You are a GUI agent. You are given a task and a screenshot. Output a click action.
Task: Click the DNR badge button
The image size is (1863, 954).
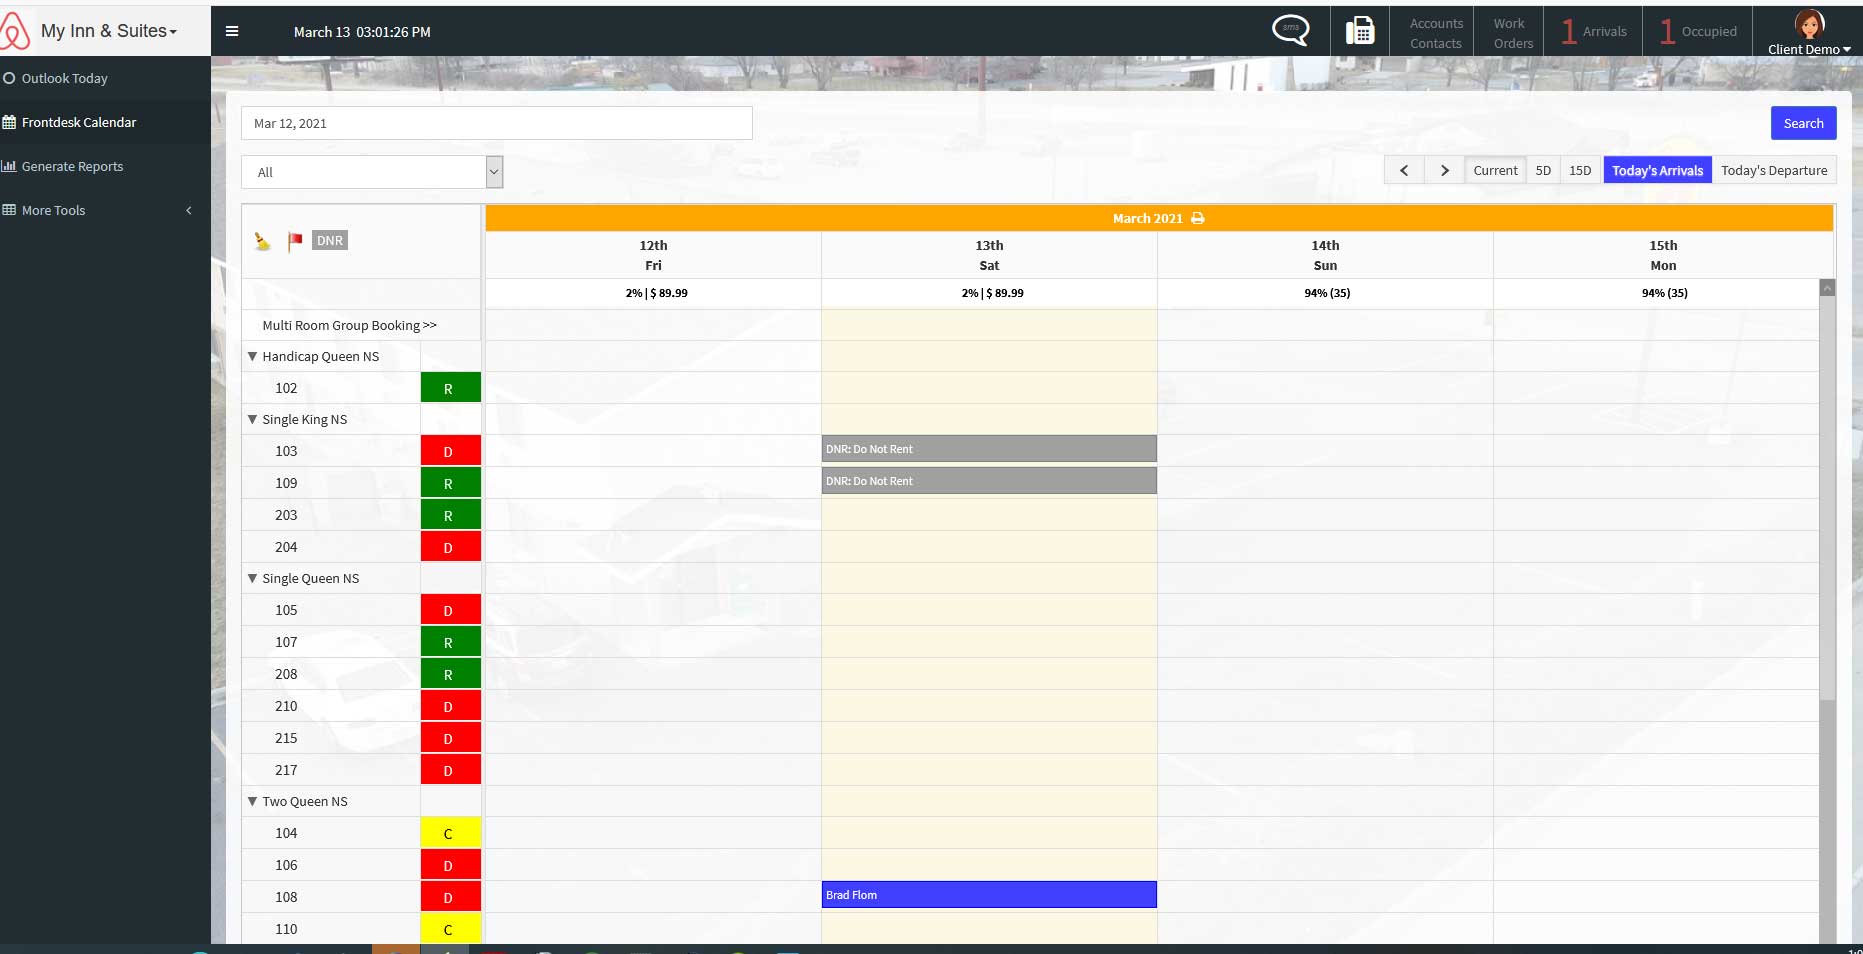[330, 240]
